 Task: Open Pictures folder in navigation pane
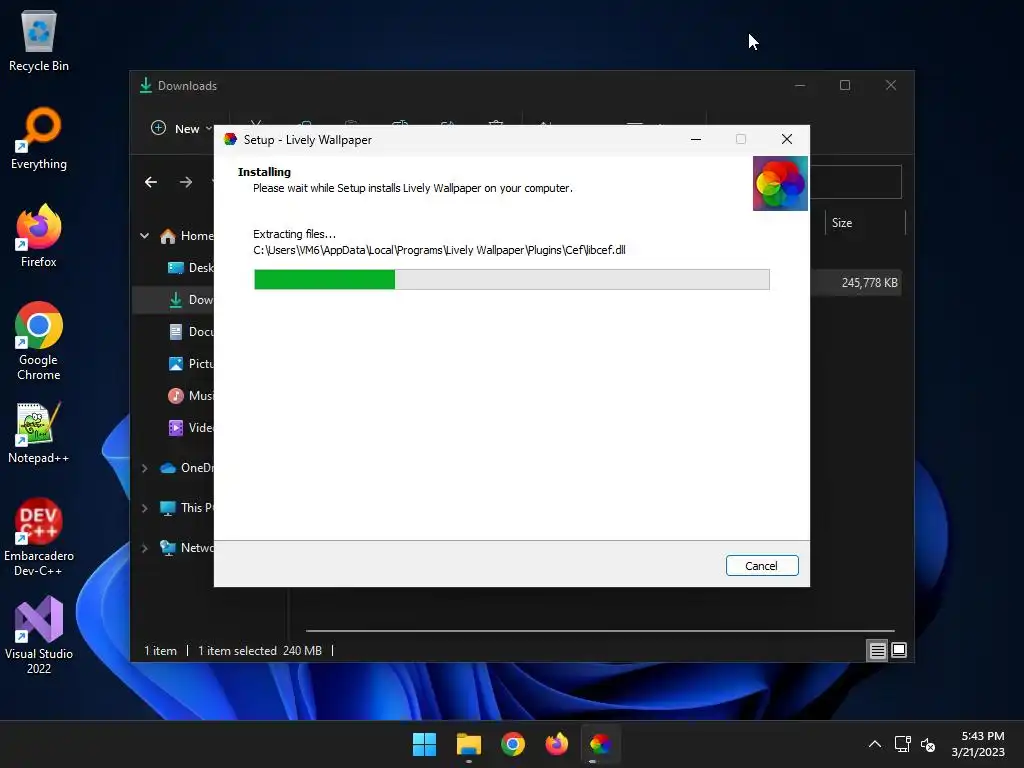point(191,364)
